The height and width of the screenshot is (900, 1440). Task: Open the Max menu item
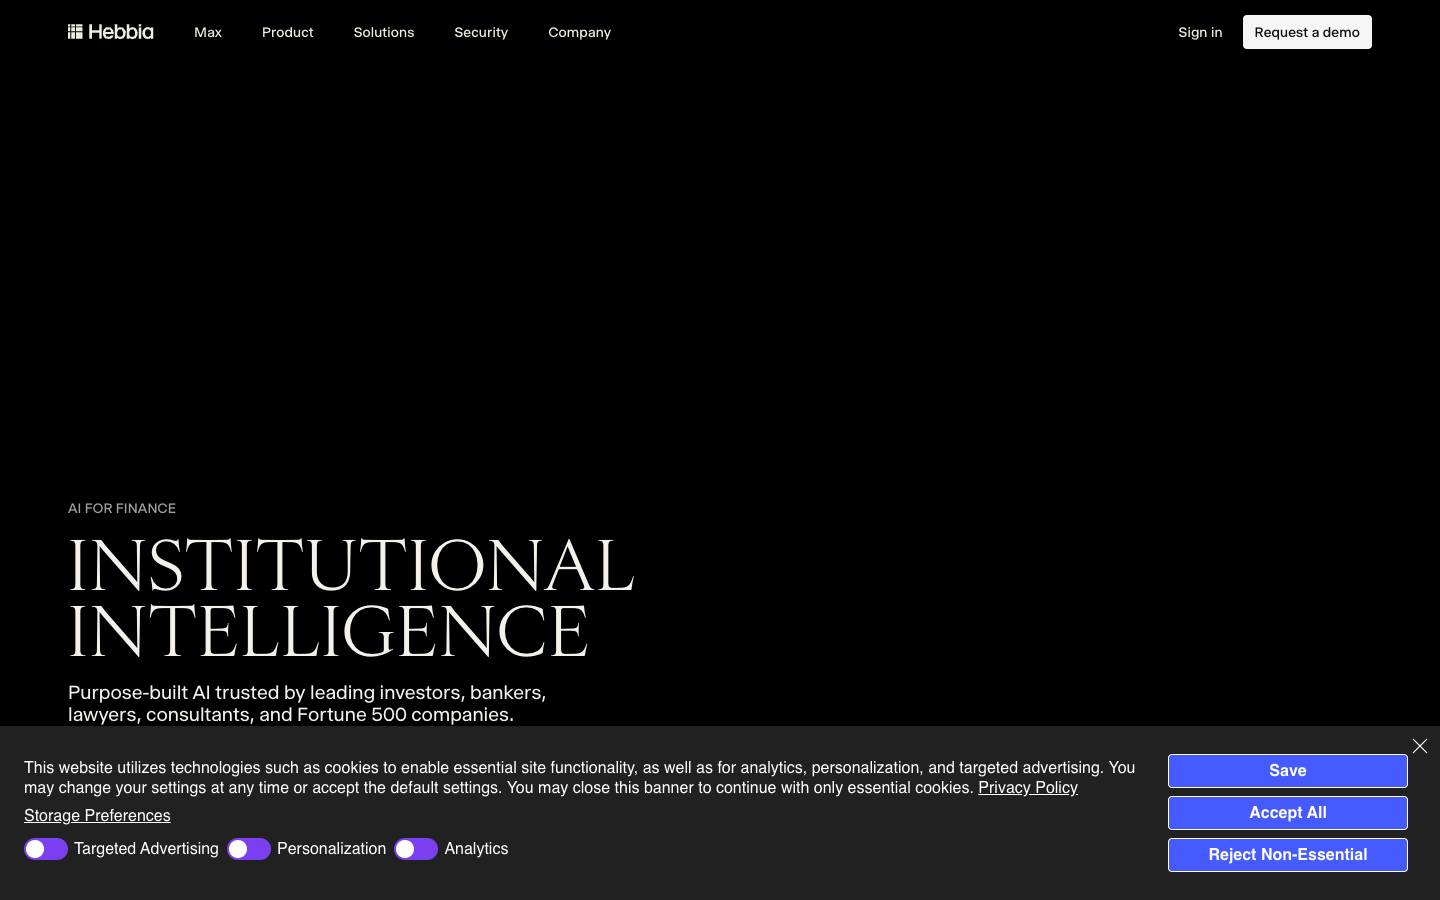tap(208, 32)
